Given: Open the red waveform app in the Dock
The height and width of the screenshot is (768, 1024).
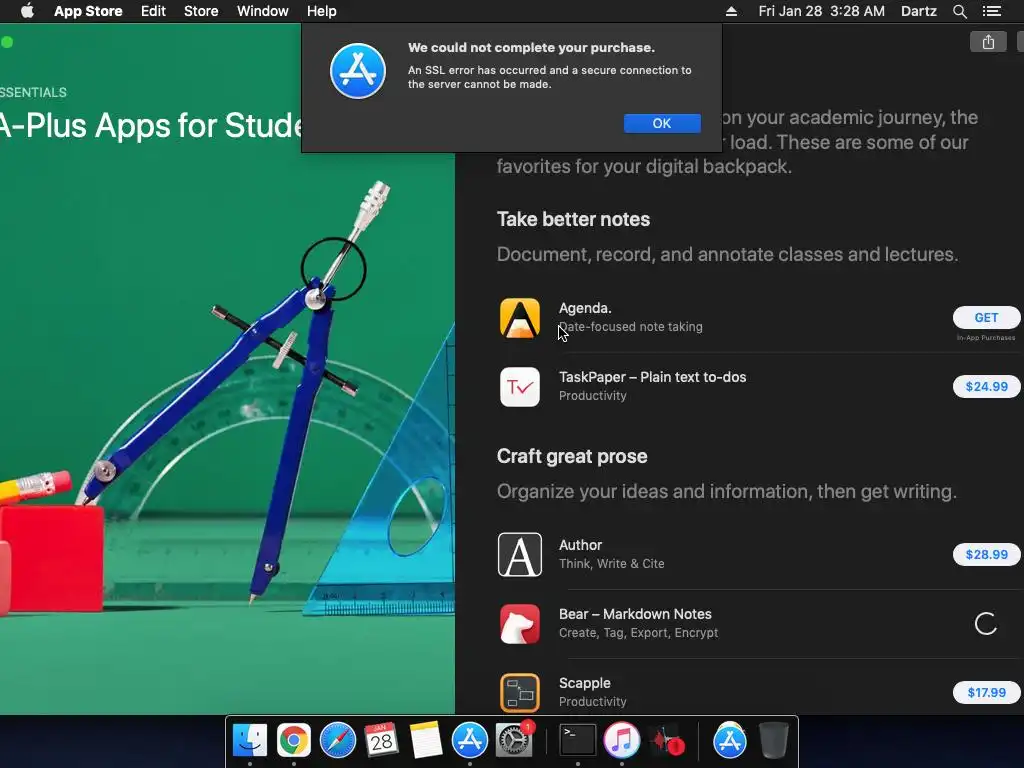Looking at the screenshot, I should (665, 741).
